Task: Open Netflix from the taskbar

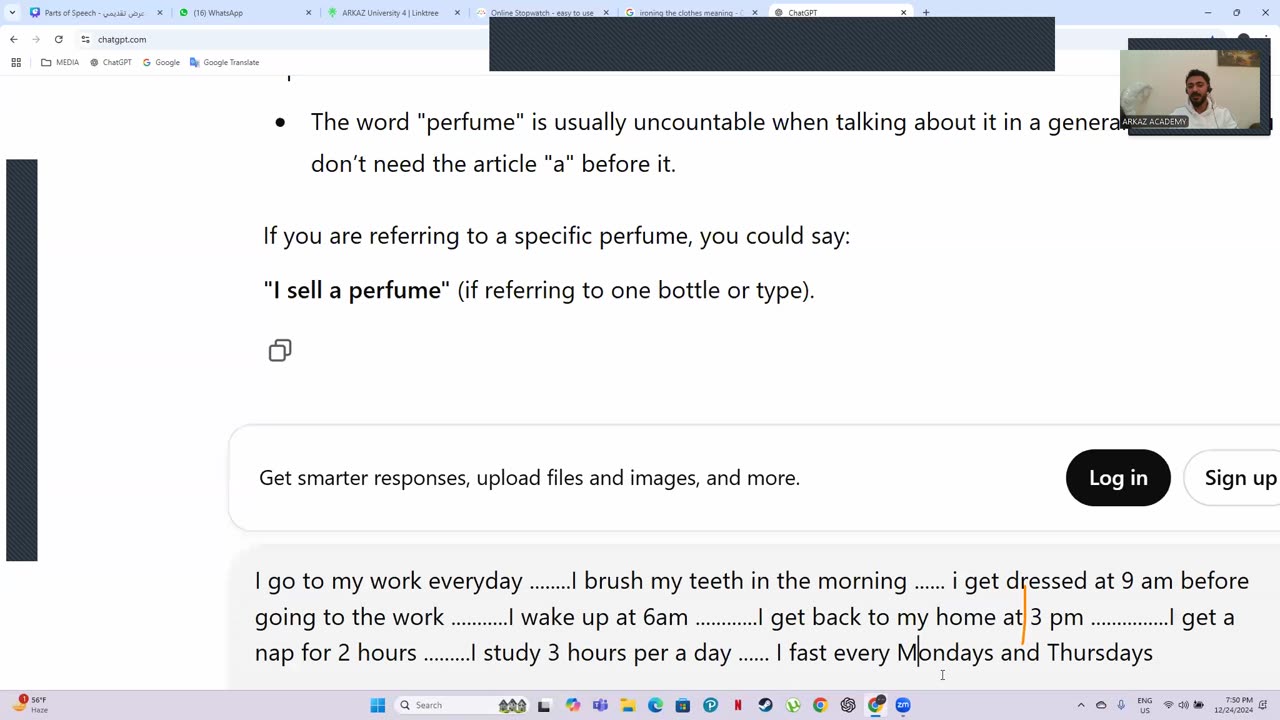Action: [x=738, y=705]
